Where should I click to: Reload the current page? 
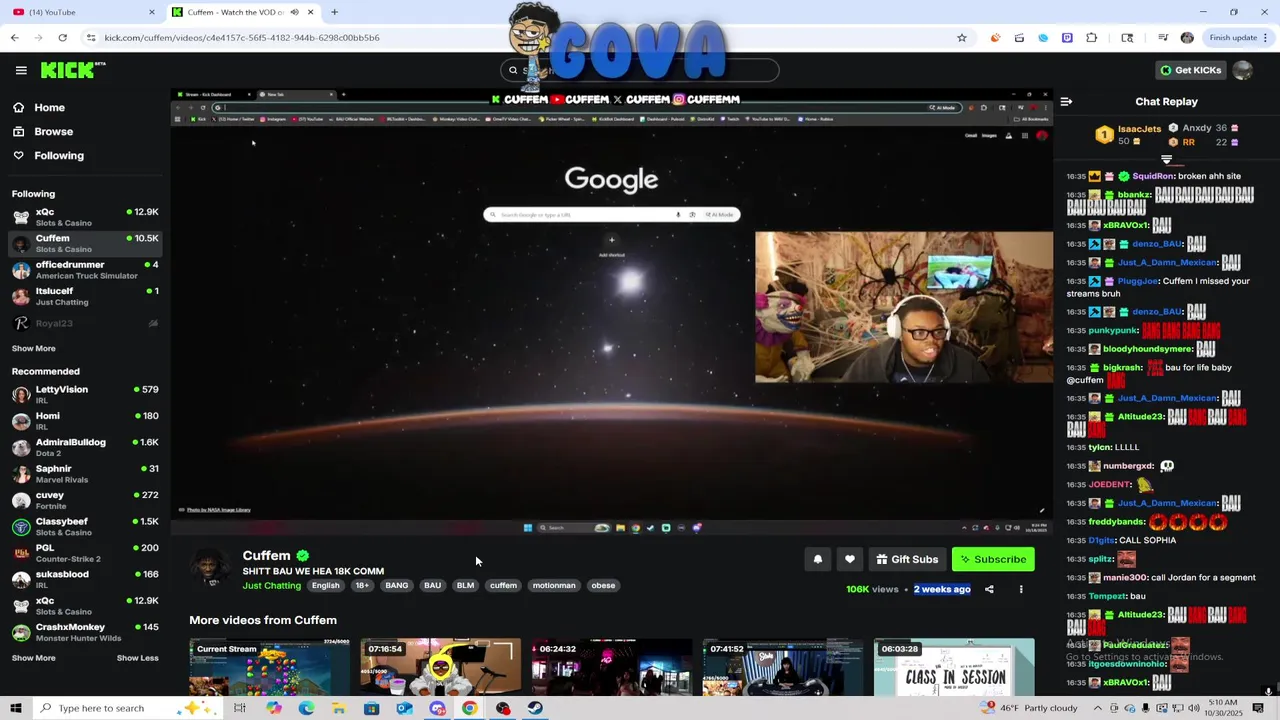[x=62, y=38]
